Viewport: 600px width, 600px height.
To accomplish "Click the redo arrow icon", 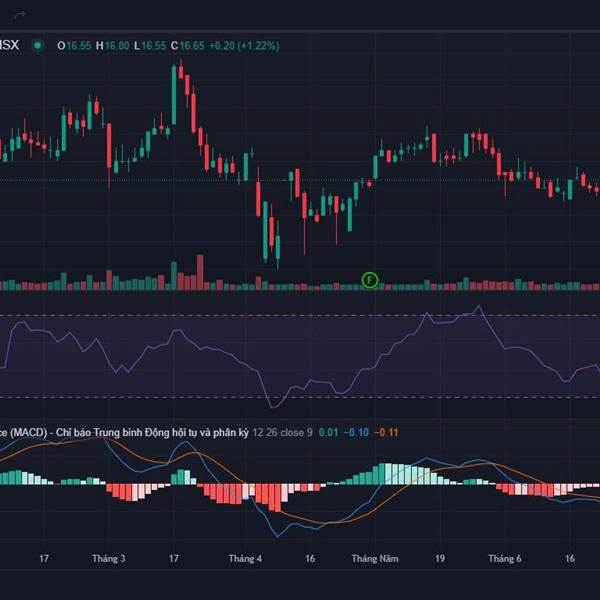I will coord(20,15).
